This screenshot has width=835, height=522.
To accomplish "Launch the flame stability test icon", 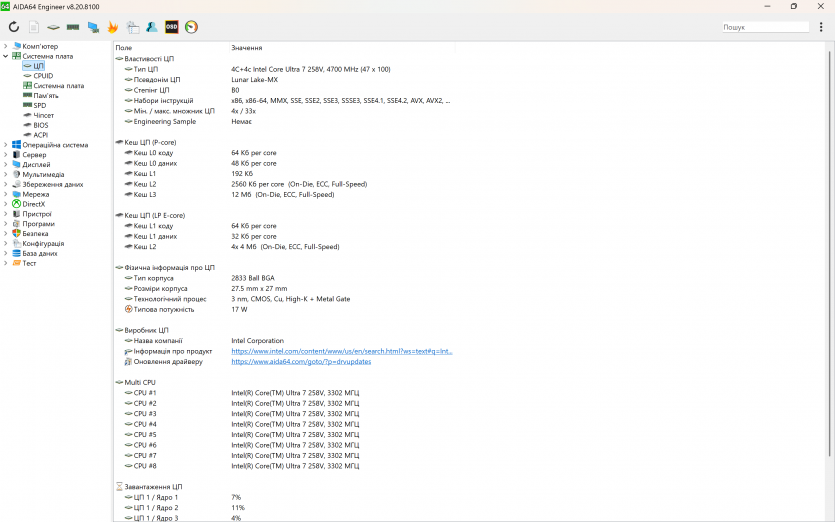I will pyautogui.click(x=113, y=27).
